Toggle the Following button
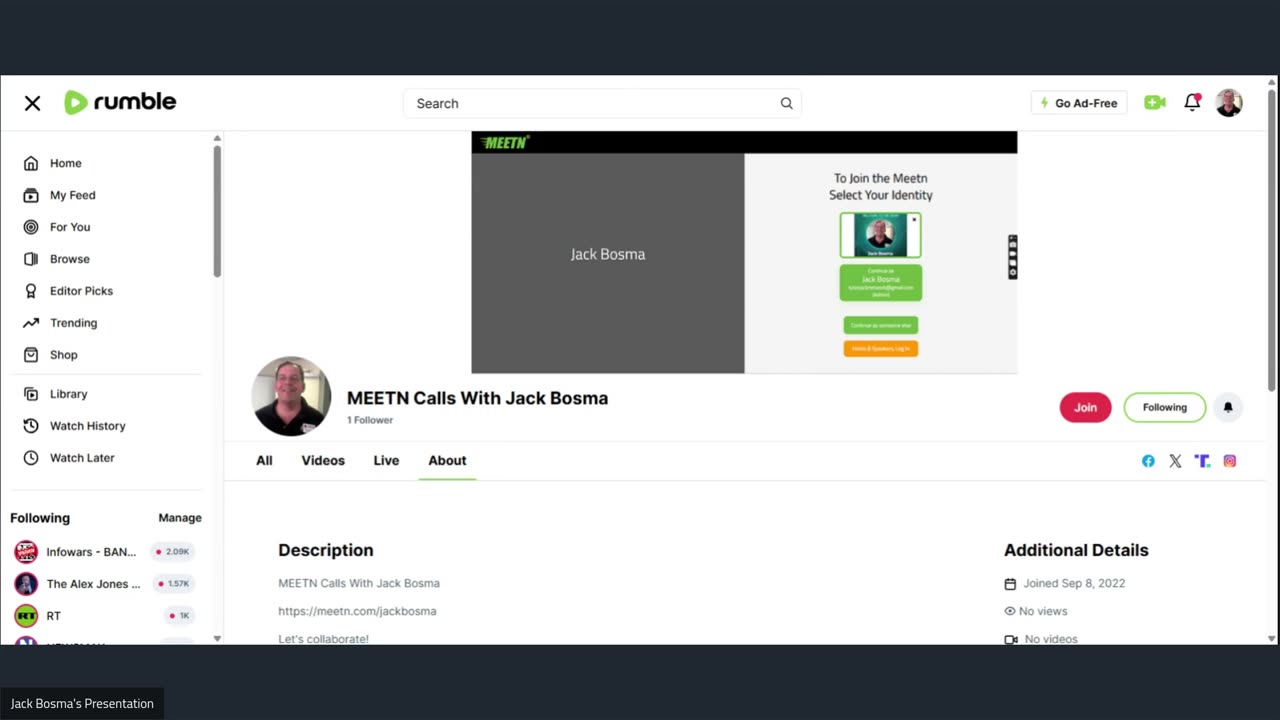This screenshot has width=1280, height=720. pyautogui.click(x=1165, y=407)
